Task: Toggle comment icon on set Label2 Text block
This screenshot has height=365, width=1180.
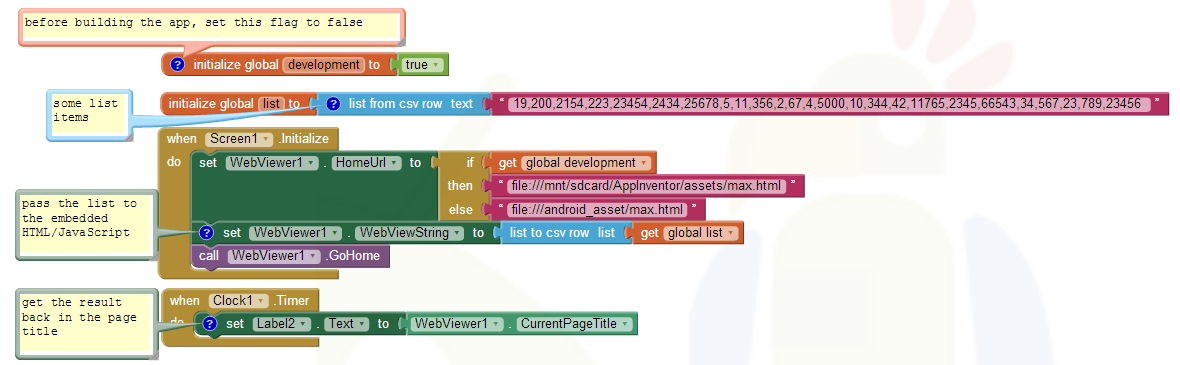Action: tap(211, 324)
